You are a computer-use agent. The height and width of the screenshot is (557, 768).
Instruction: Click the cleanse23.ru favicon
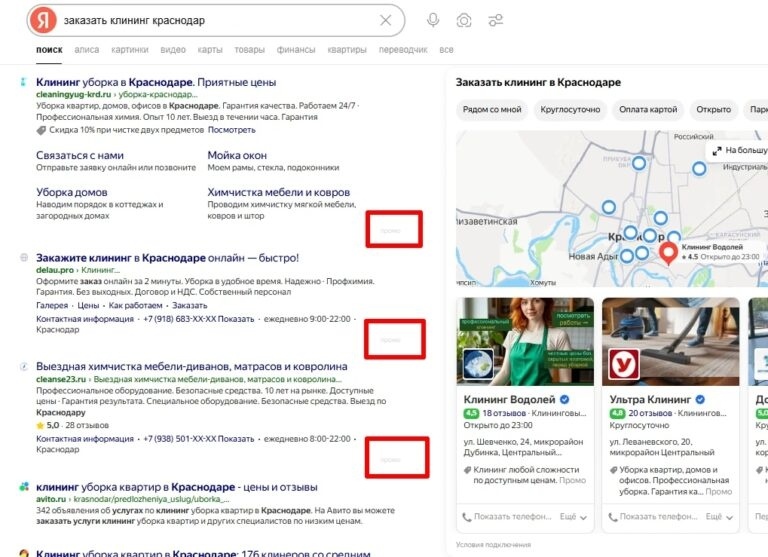(x=24, y=366)
